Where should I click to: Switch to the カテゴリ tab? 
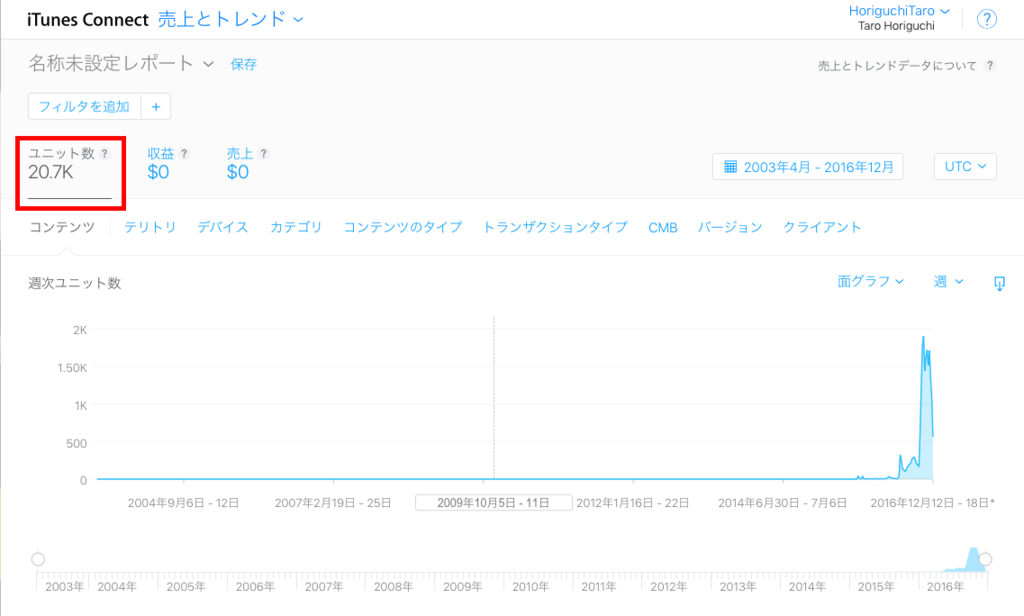click(296, 227)
